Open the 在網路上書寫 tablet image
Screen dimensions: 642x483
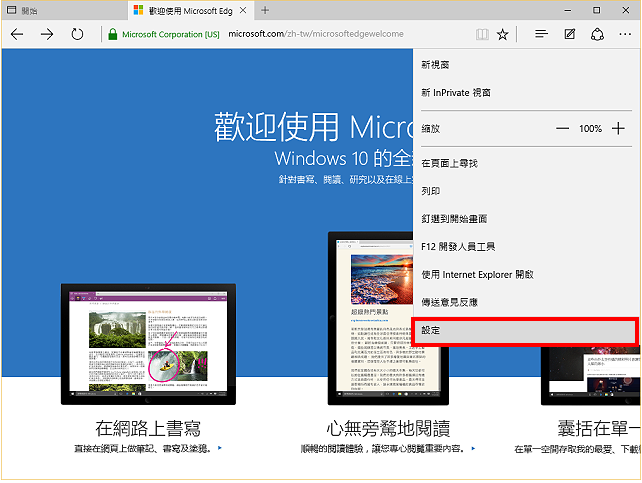(148, 344)
